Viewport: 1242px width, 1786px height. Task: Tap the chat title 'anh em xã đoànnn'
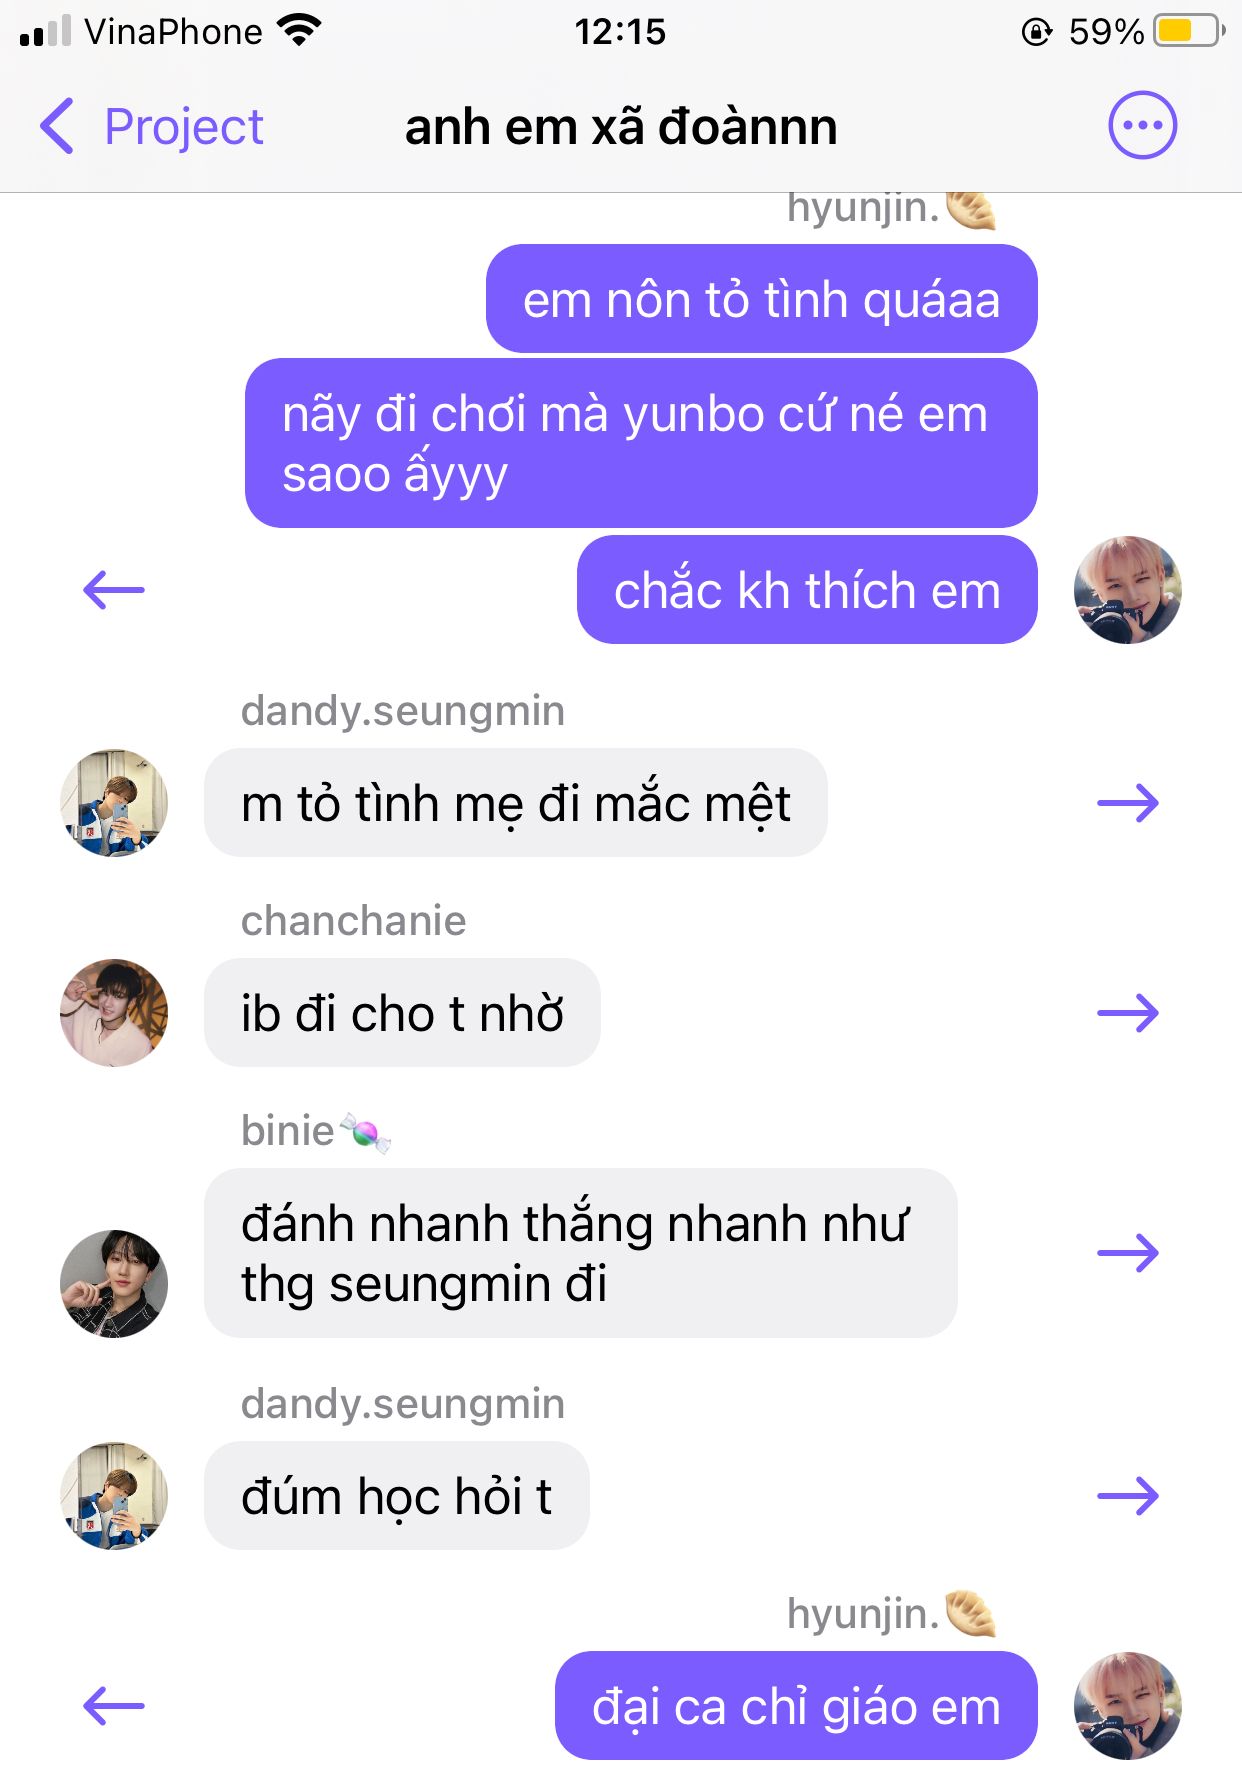coord(621,127)
